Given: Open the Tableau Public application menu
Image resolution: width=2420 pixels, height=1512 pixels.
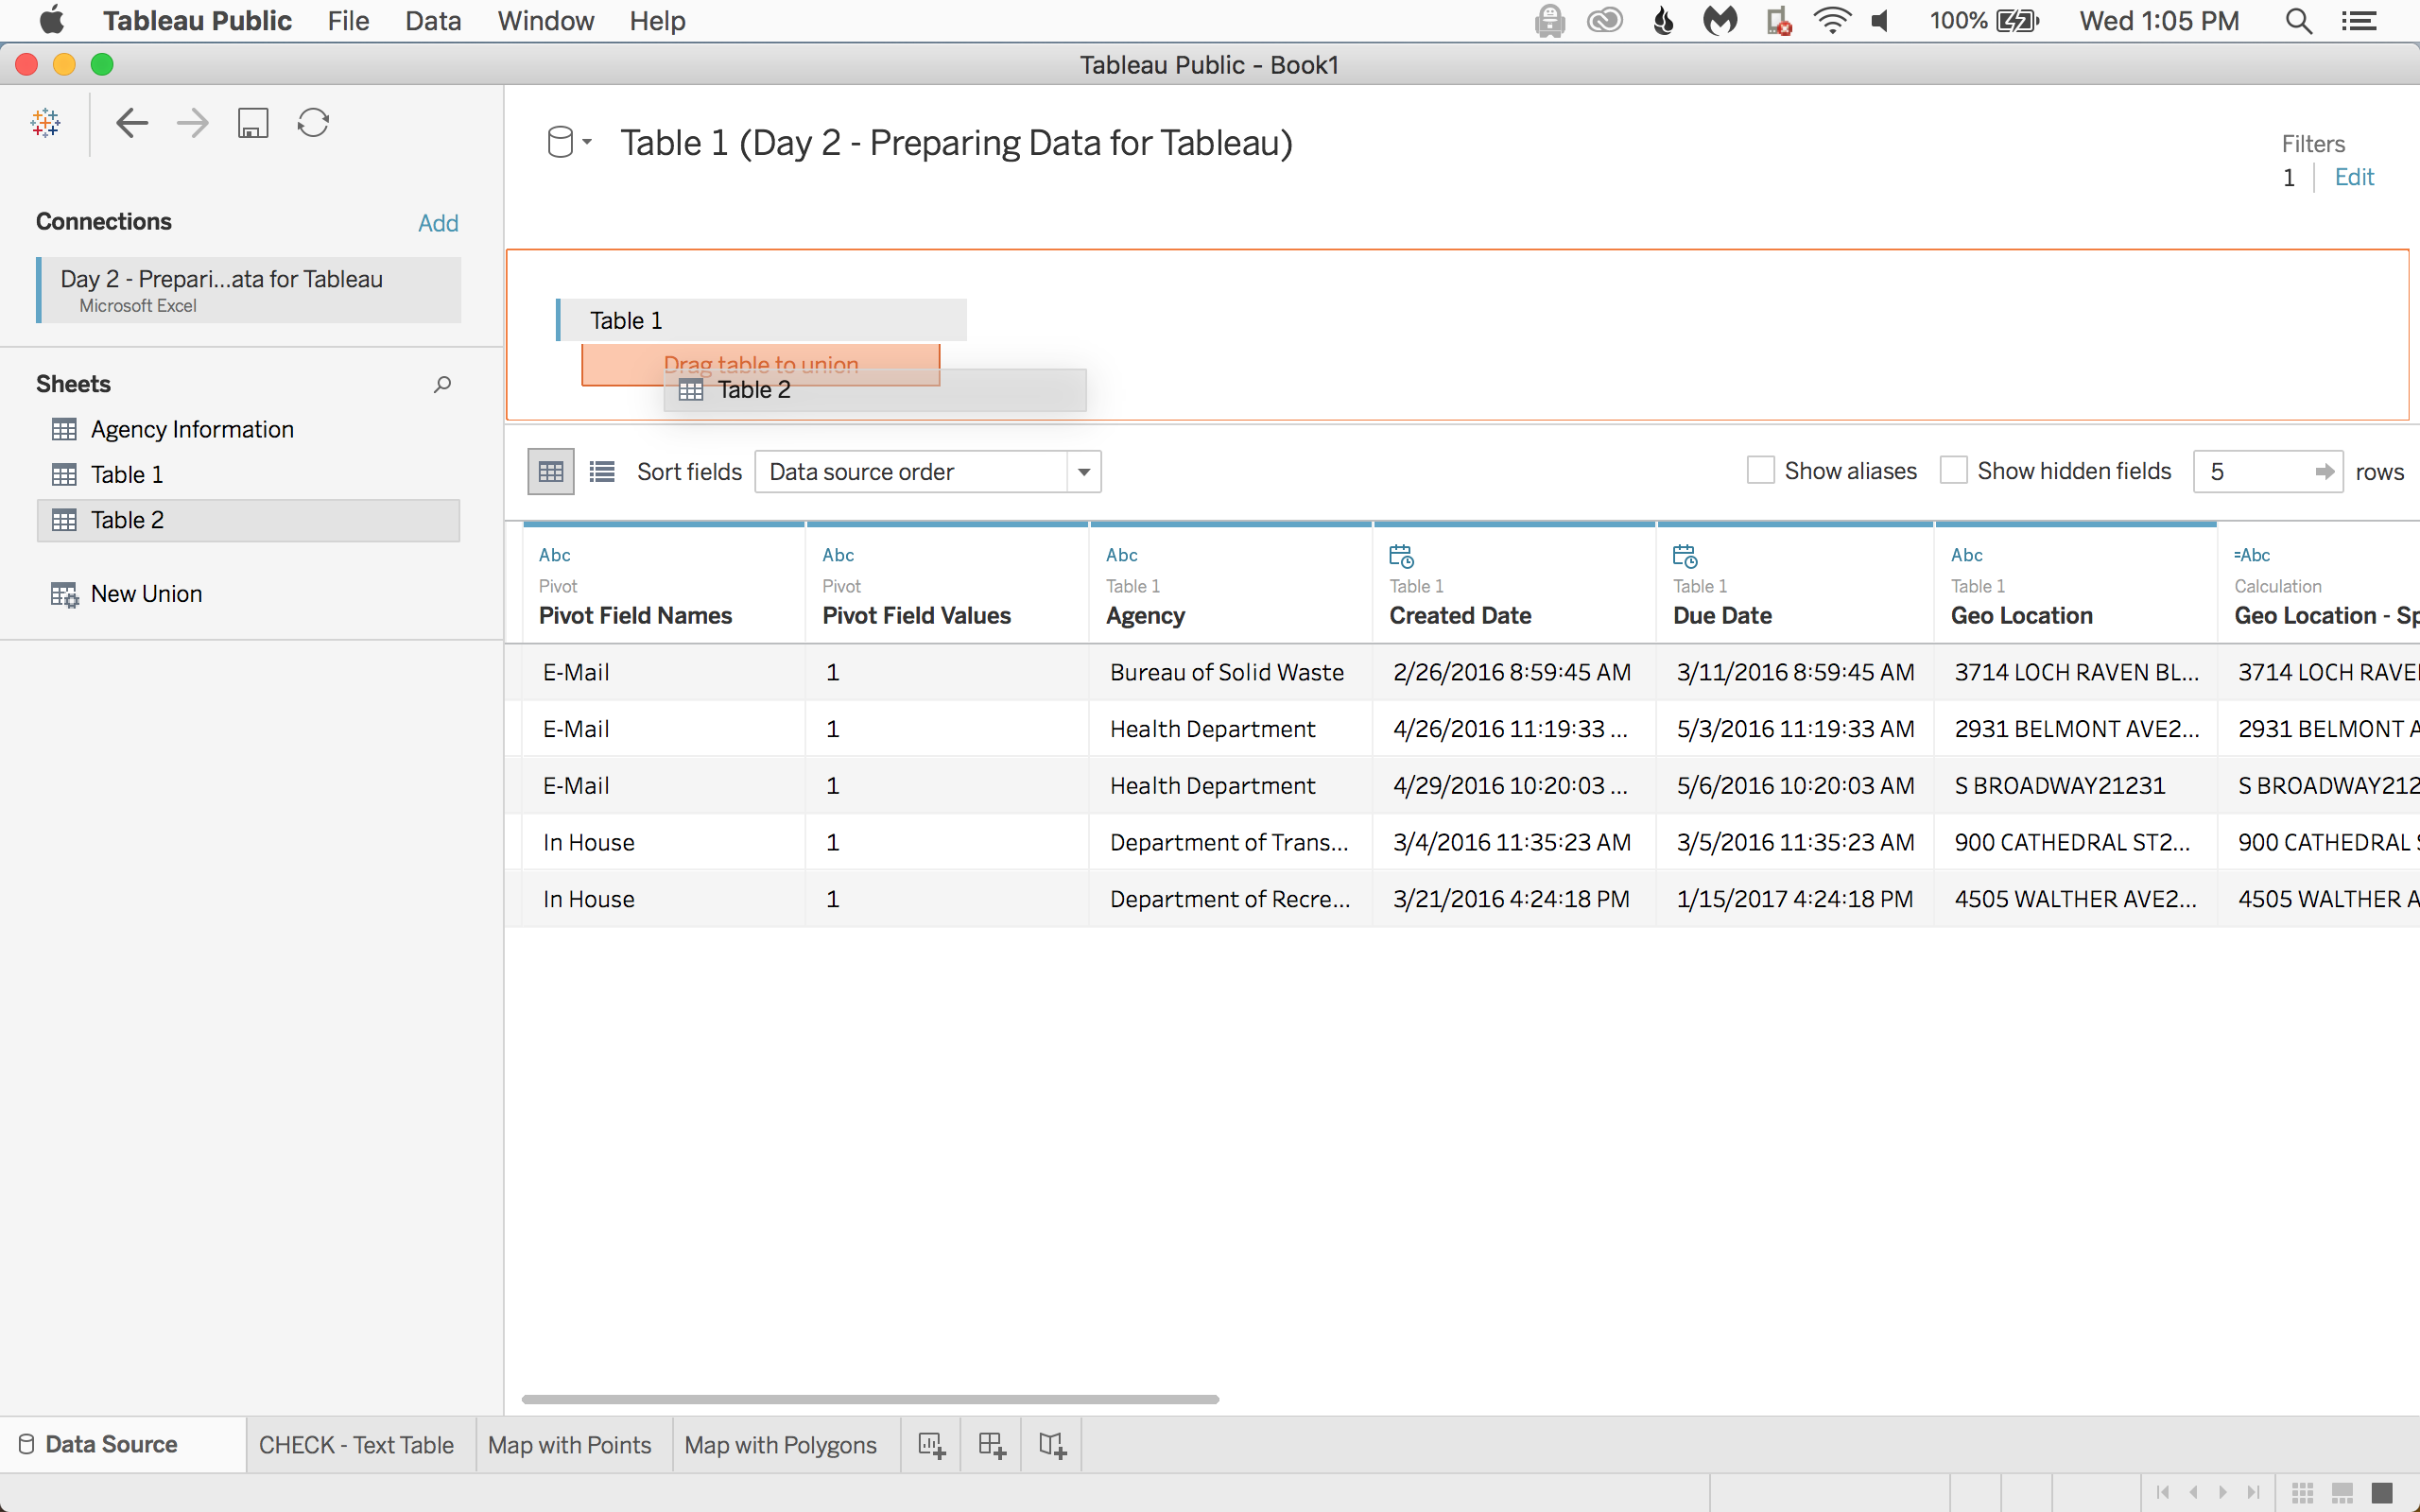Looking at the screenshot, I should (x=197, y=21).
